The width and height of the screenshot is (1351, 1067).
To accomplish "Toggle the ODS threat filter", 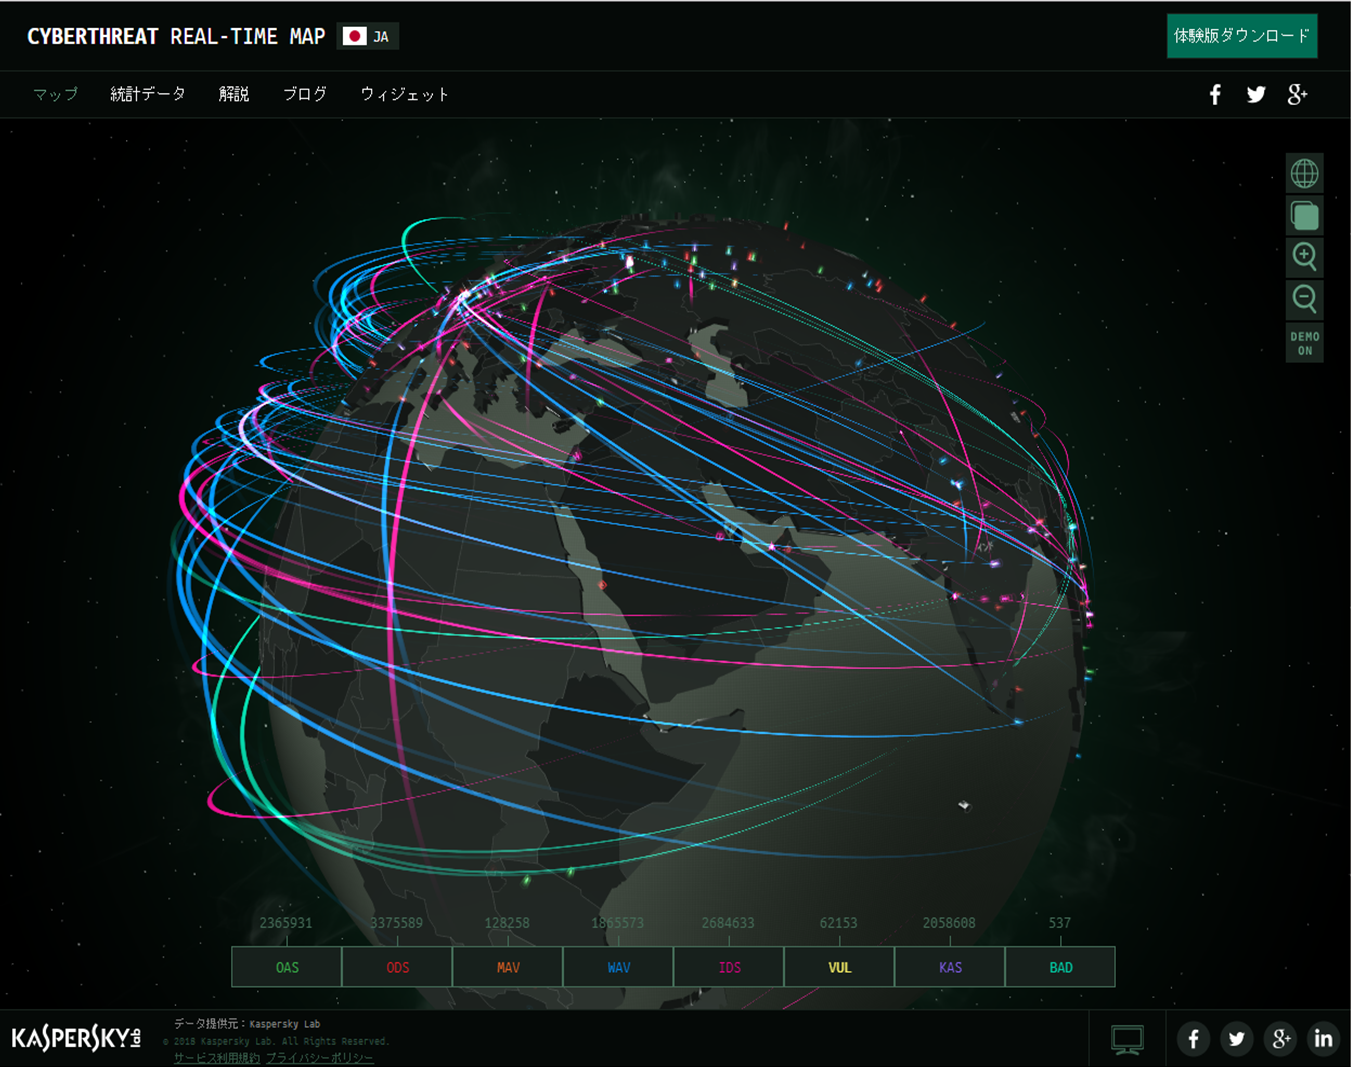I will click(x=397, y=967).
